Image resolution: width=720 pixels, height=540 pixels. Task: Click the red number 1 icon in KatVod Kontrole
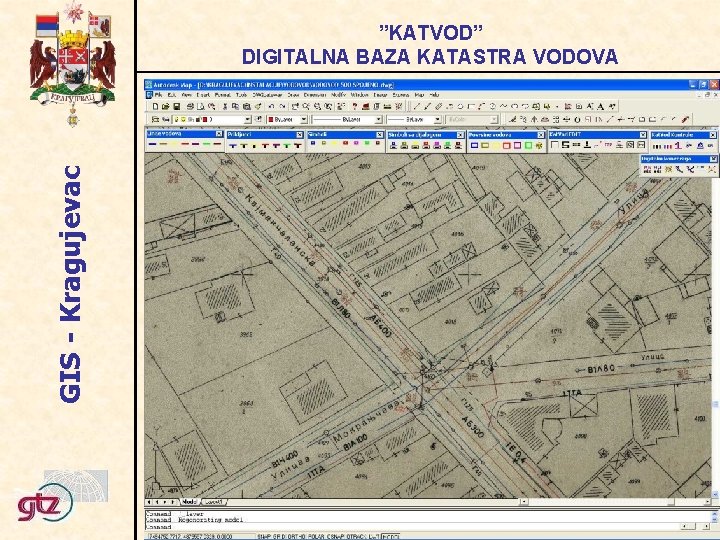pyautogui.click(x=678, y=146)
